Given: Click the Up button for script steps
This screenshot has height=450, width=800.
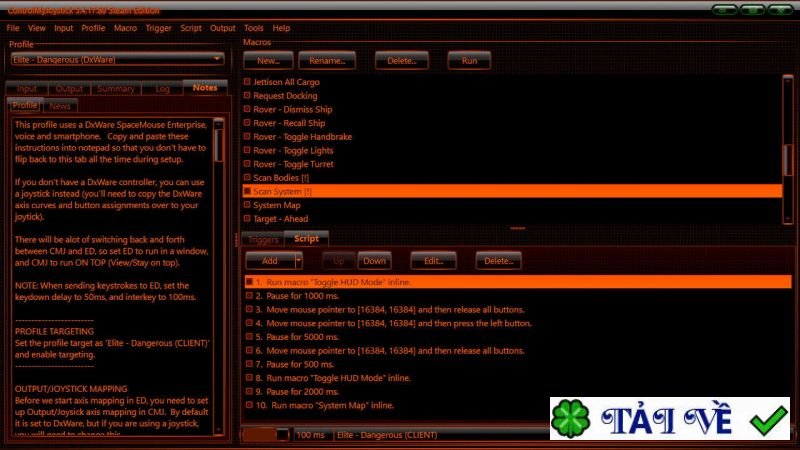Looking at the screenshot, I should pos(338,261).
